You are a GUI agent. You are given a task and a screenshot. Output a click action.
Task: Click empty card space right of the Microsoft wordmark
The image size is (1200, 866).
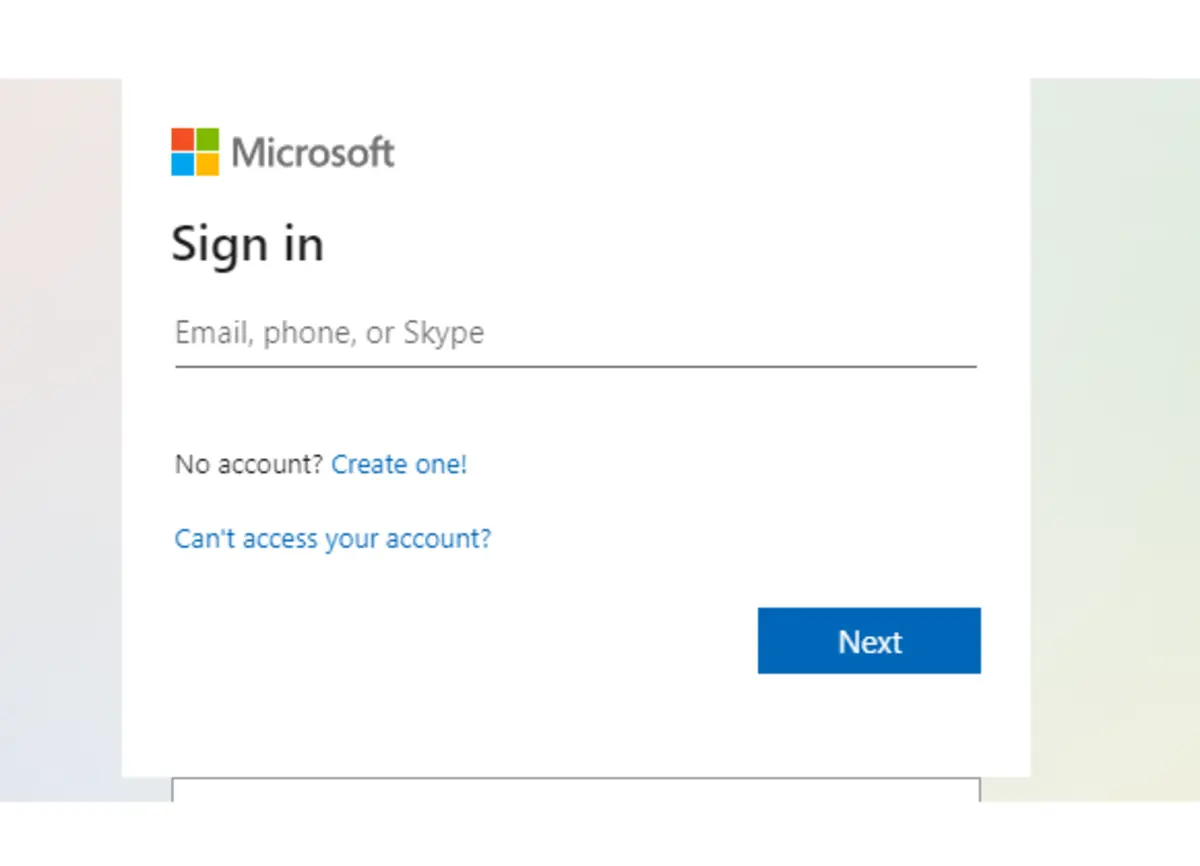tap(700, 152)
